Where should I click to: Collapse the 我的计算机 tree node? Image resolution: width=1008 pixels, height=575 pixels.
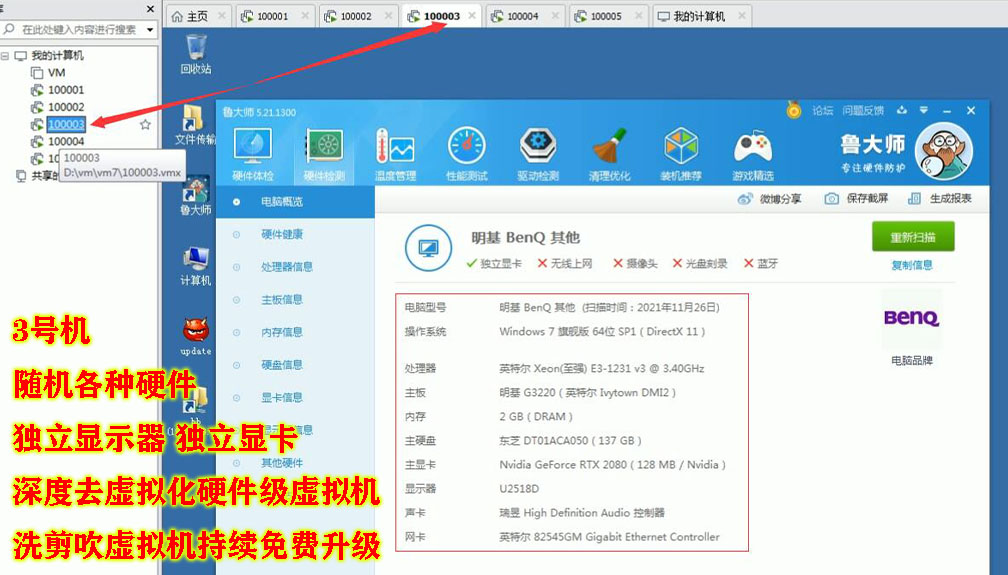point(5,56)
